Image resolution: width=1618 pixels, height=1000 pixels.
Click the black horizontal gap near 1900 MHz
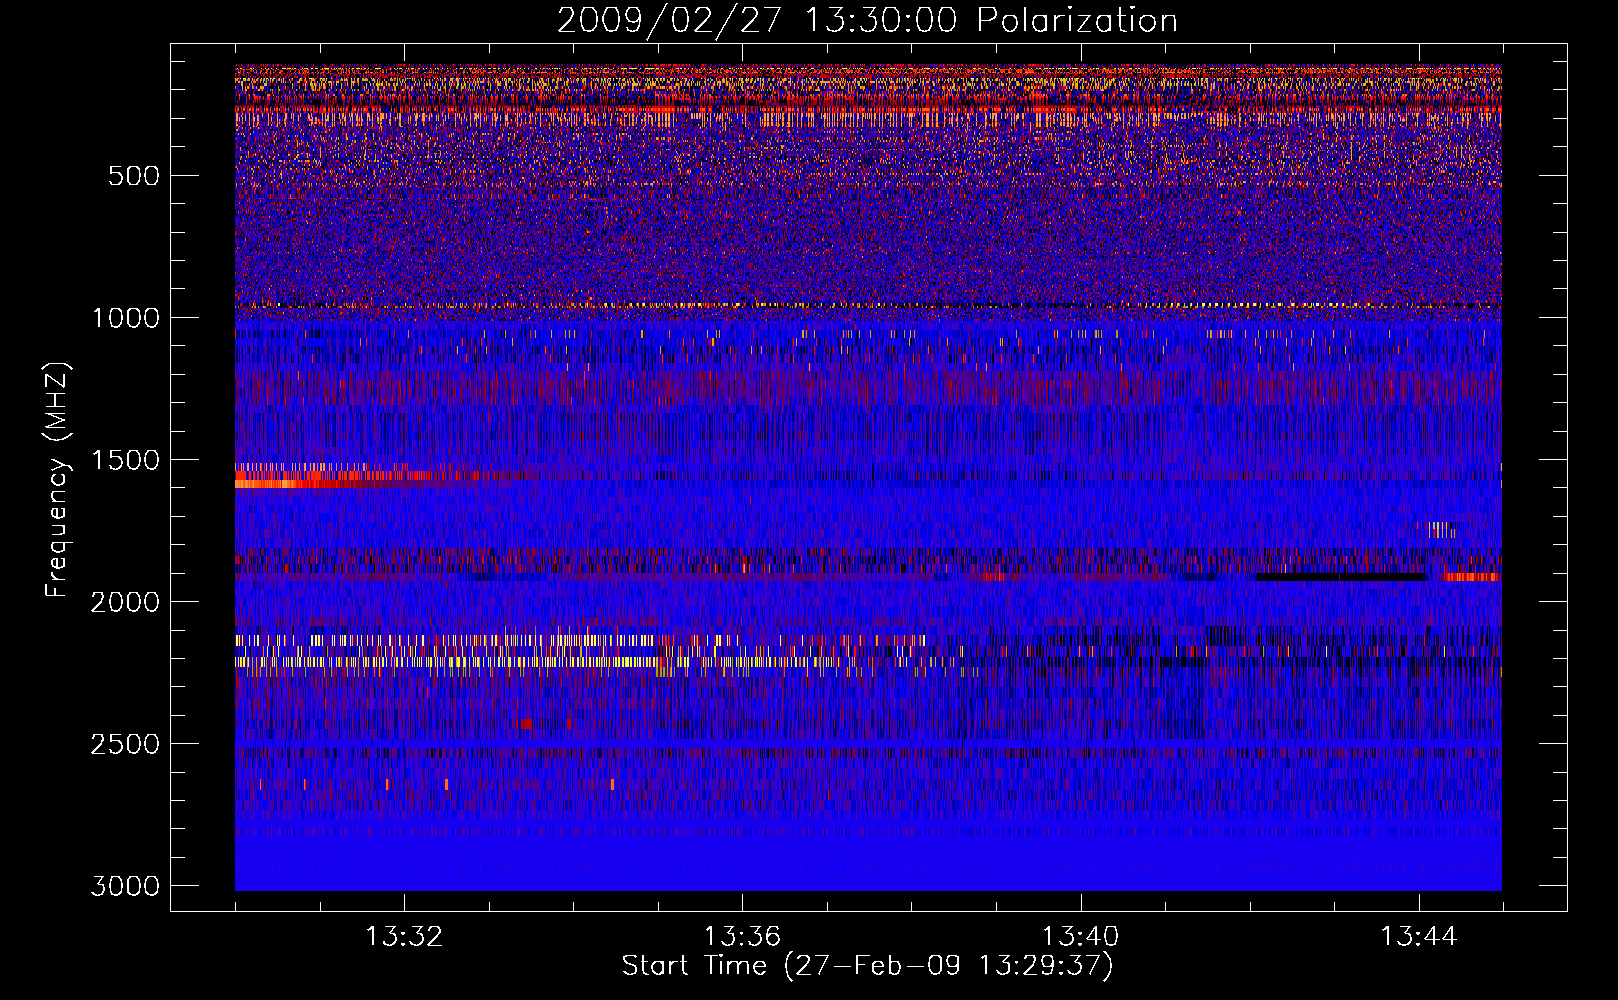pyautogui.click(x=1341, y=577)
